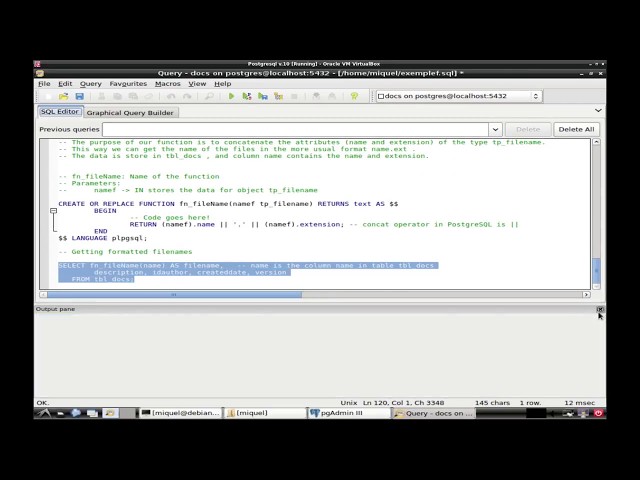The image size is (640, 480).
Task: Click the Cancel query stop icon
Action: point(294,96)
